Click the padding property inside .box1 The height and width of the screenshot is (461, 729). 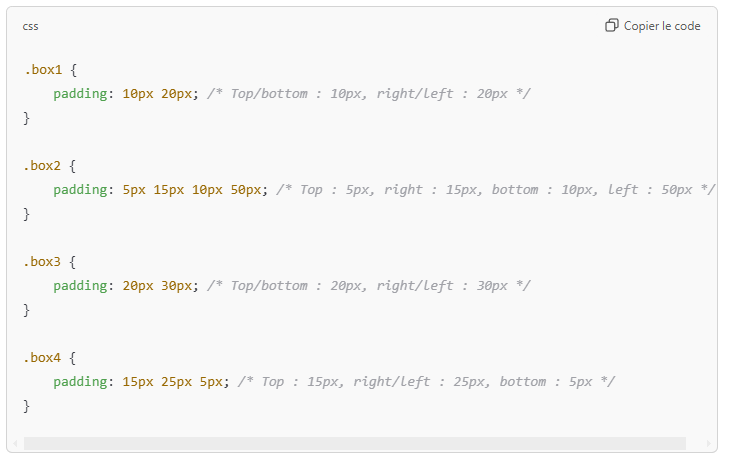[82, 94]
